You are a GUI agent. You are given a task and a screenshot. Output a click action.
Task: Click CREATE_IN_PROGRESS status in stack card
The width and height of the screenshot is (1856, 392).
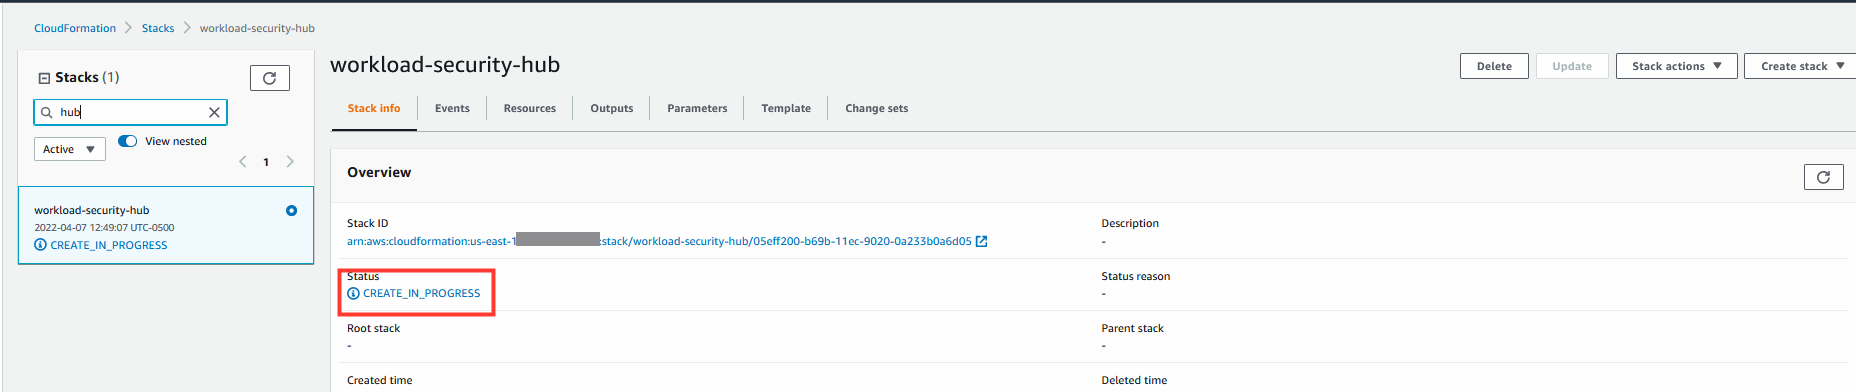tap(109, 245)
